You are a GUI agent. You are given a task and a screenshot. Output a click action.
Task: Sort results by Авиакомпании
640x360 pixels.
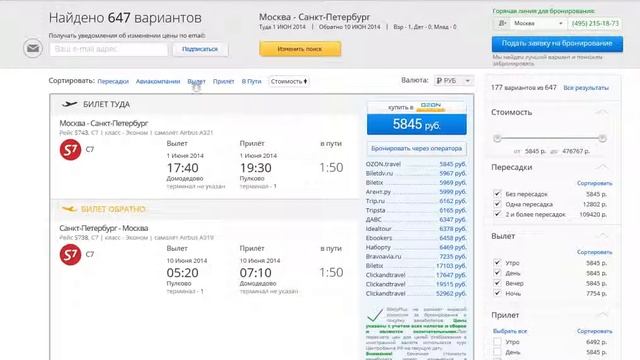tap(158, 81)
